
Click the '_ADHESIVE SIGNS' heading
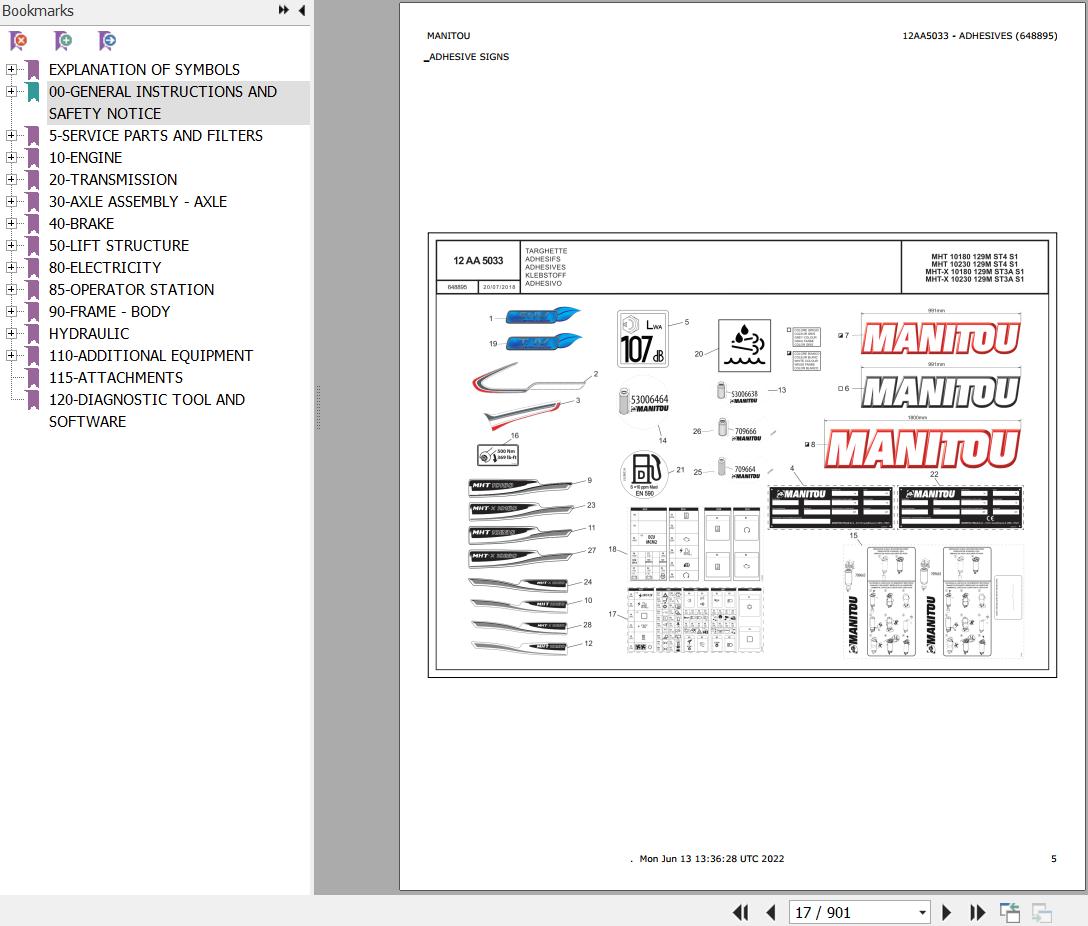click(466, 57)
